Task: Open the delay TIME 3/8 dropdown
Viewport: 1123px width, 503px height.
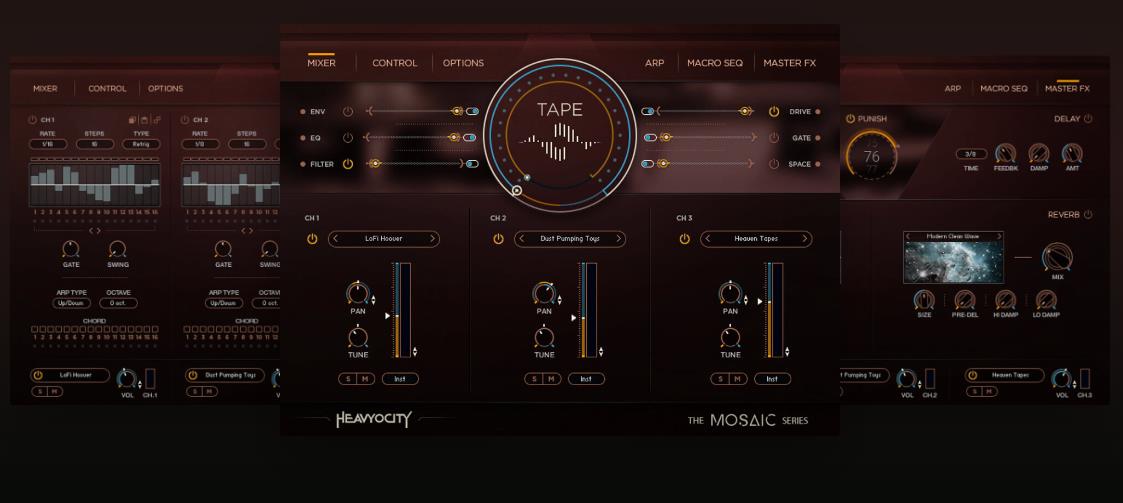Action: click(971, 154)
